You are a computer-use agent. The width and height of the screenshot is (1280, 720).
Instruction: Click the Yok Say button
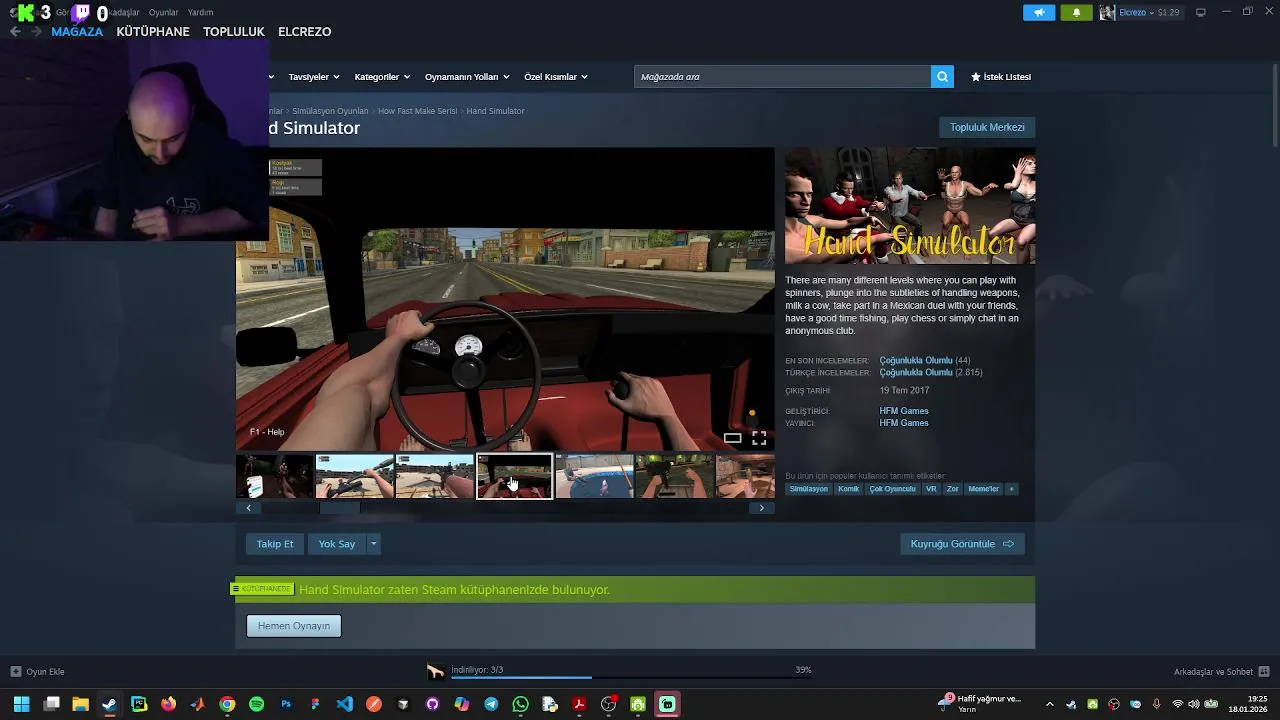(x=337, y=544)
